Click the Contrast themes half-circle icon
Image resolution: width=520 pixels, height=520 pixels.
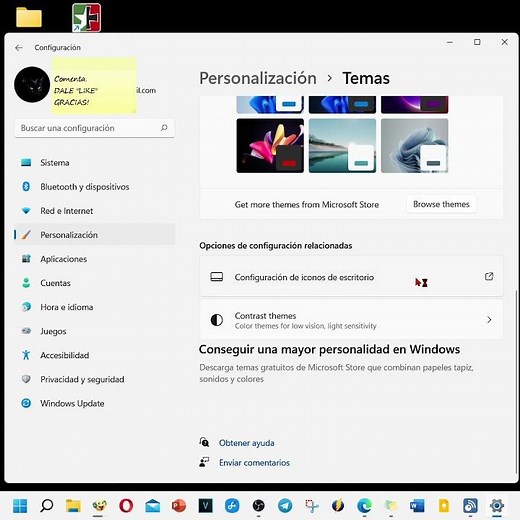pos(217,320)
